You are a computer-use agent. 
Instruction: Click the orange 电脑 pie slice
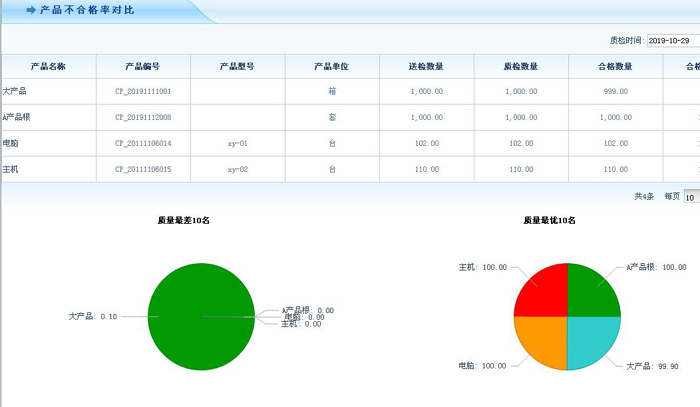tap(542, 342)
